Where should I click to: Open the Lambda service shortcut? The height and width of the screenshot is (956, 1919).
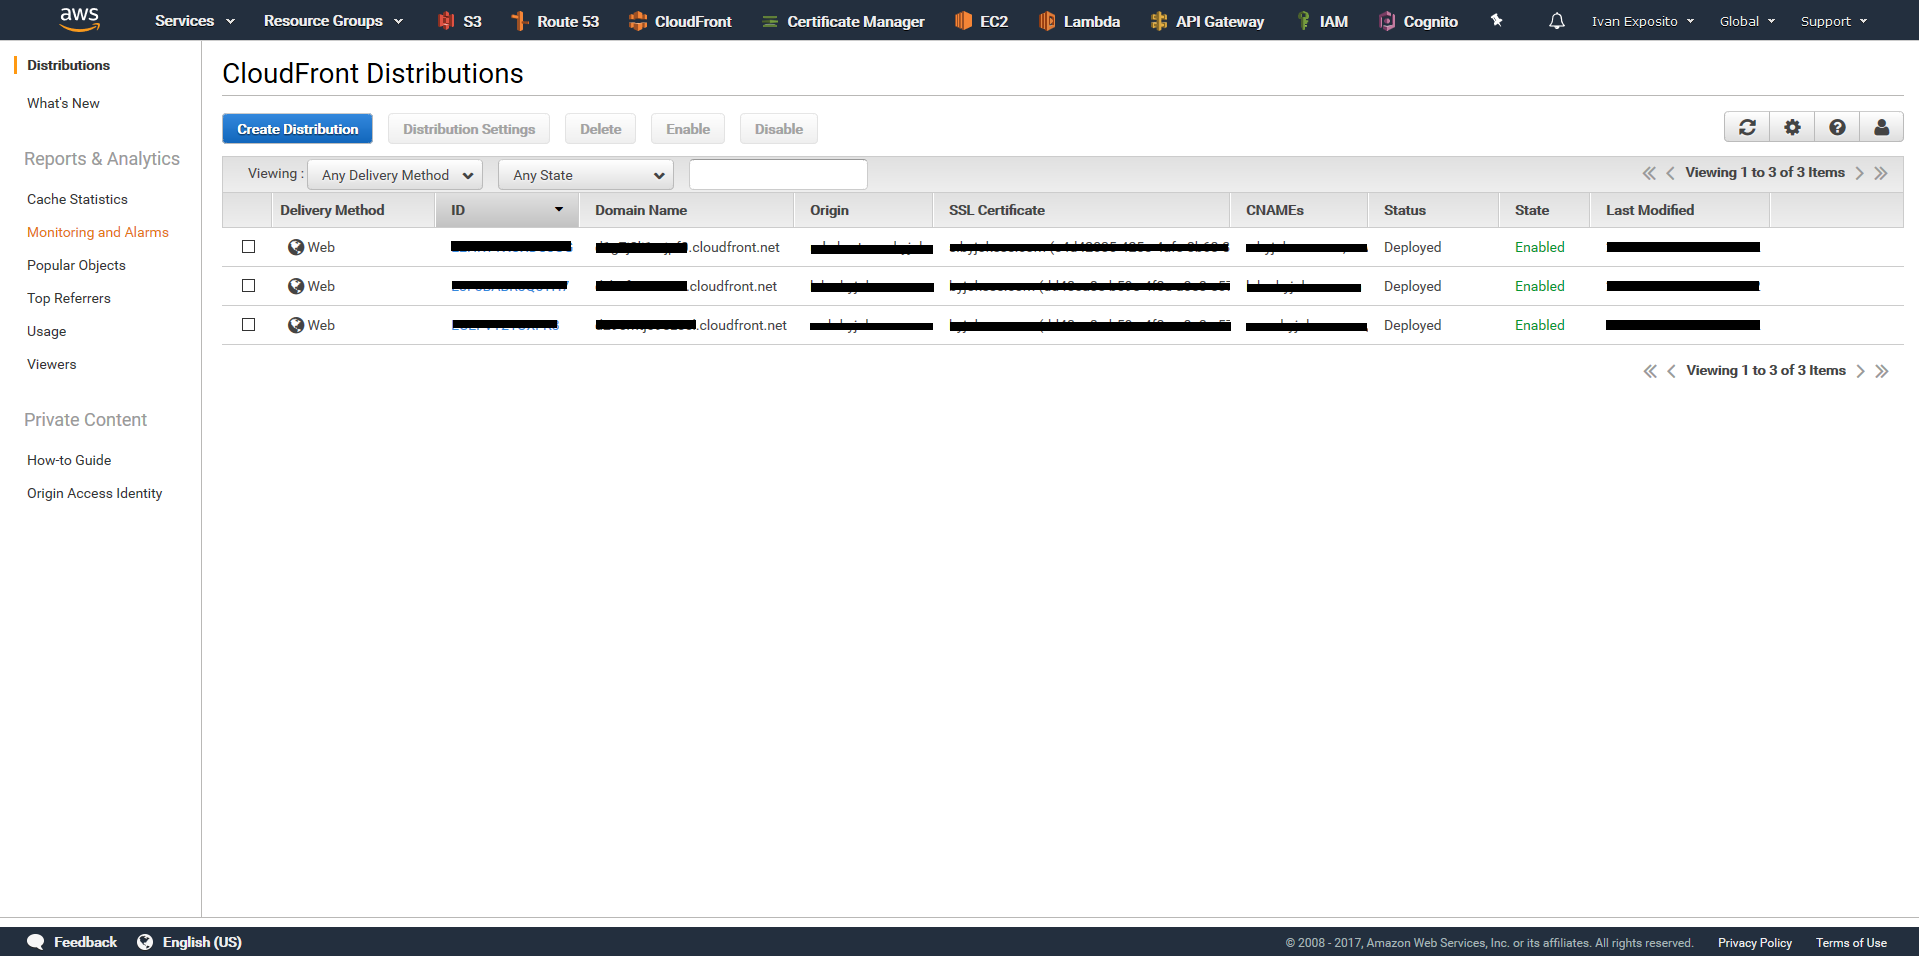(x=1079, y=21)
